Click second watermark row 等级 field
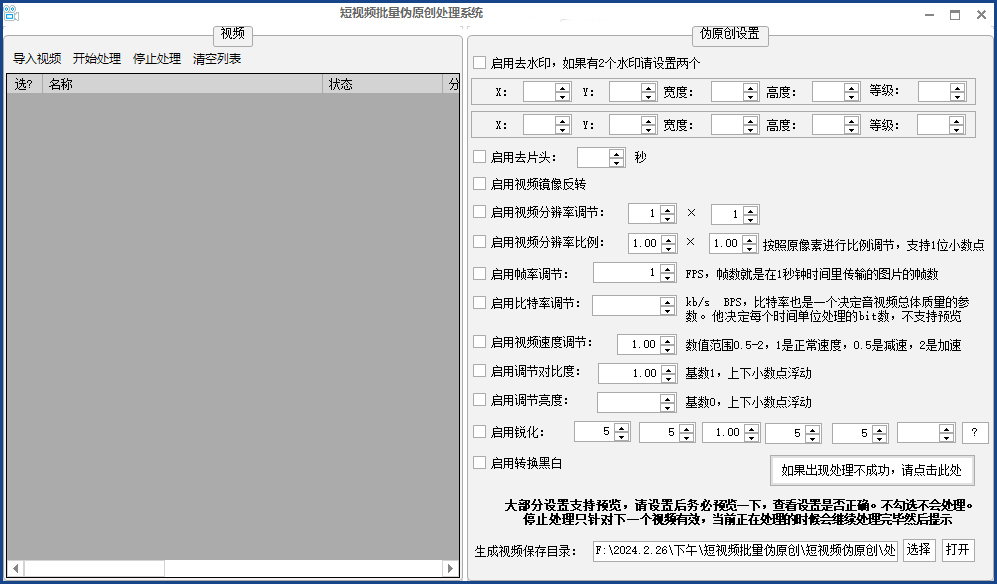997x584 pixels. [x=941, y=125]
